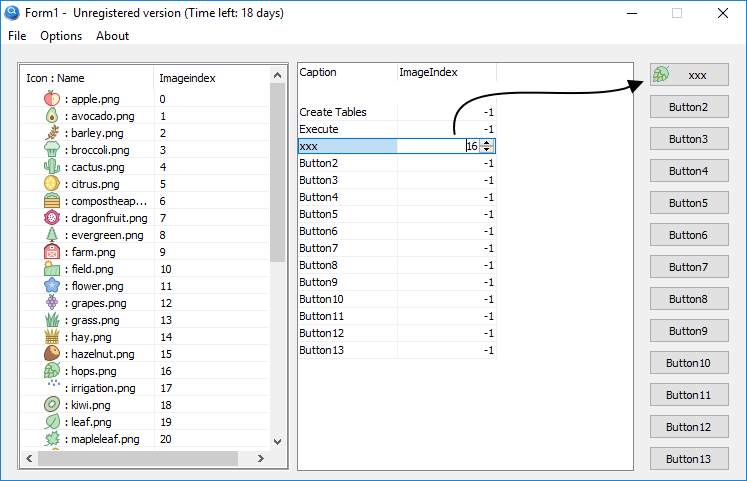Image resolution: width=747 pixels, height=481 pixels.
Task: Click the right-panel Button12
Action: tap(689, 427)
